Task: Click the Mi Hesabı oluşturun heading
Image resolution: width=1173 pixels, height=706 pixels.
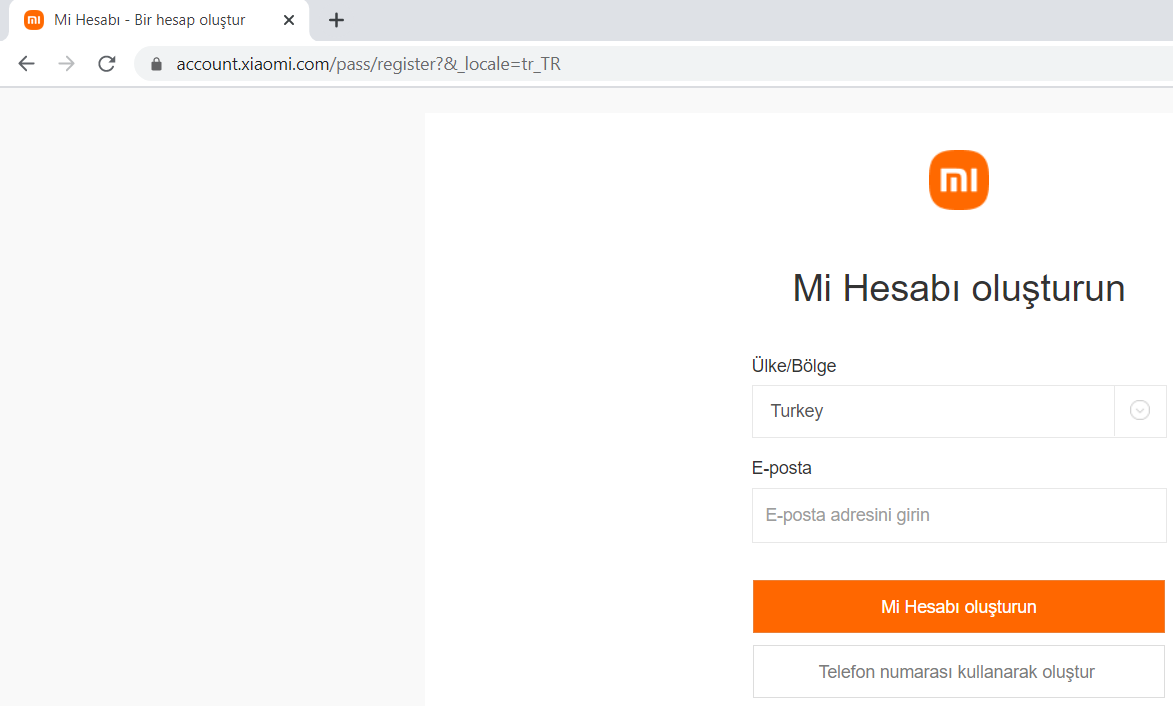Action: 958,289
